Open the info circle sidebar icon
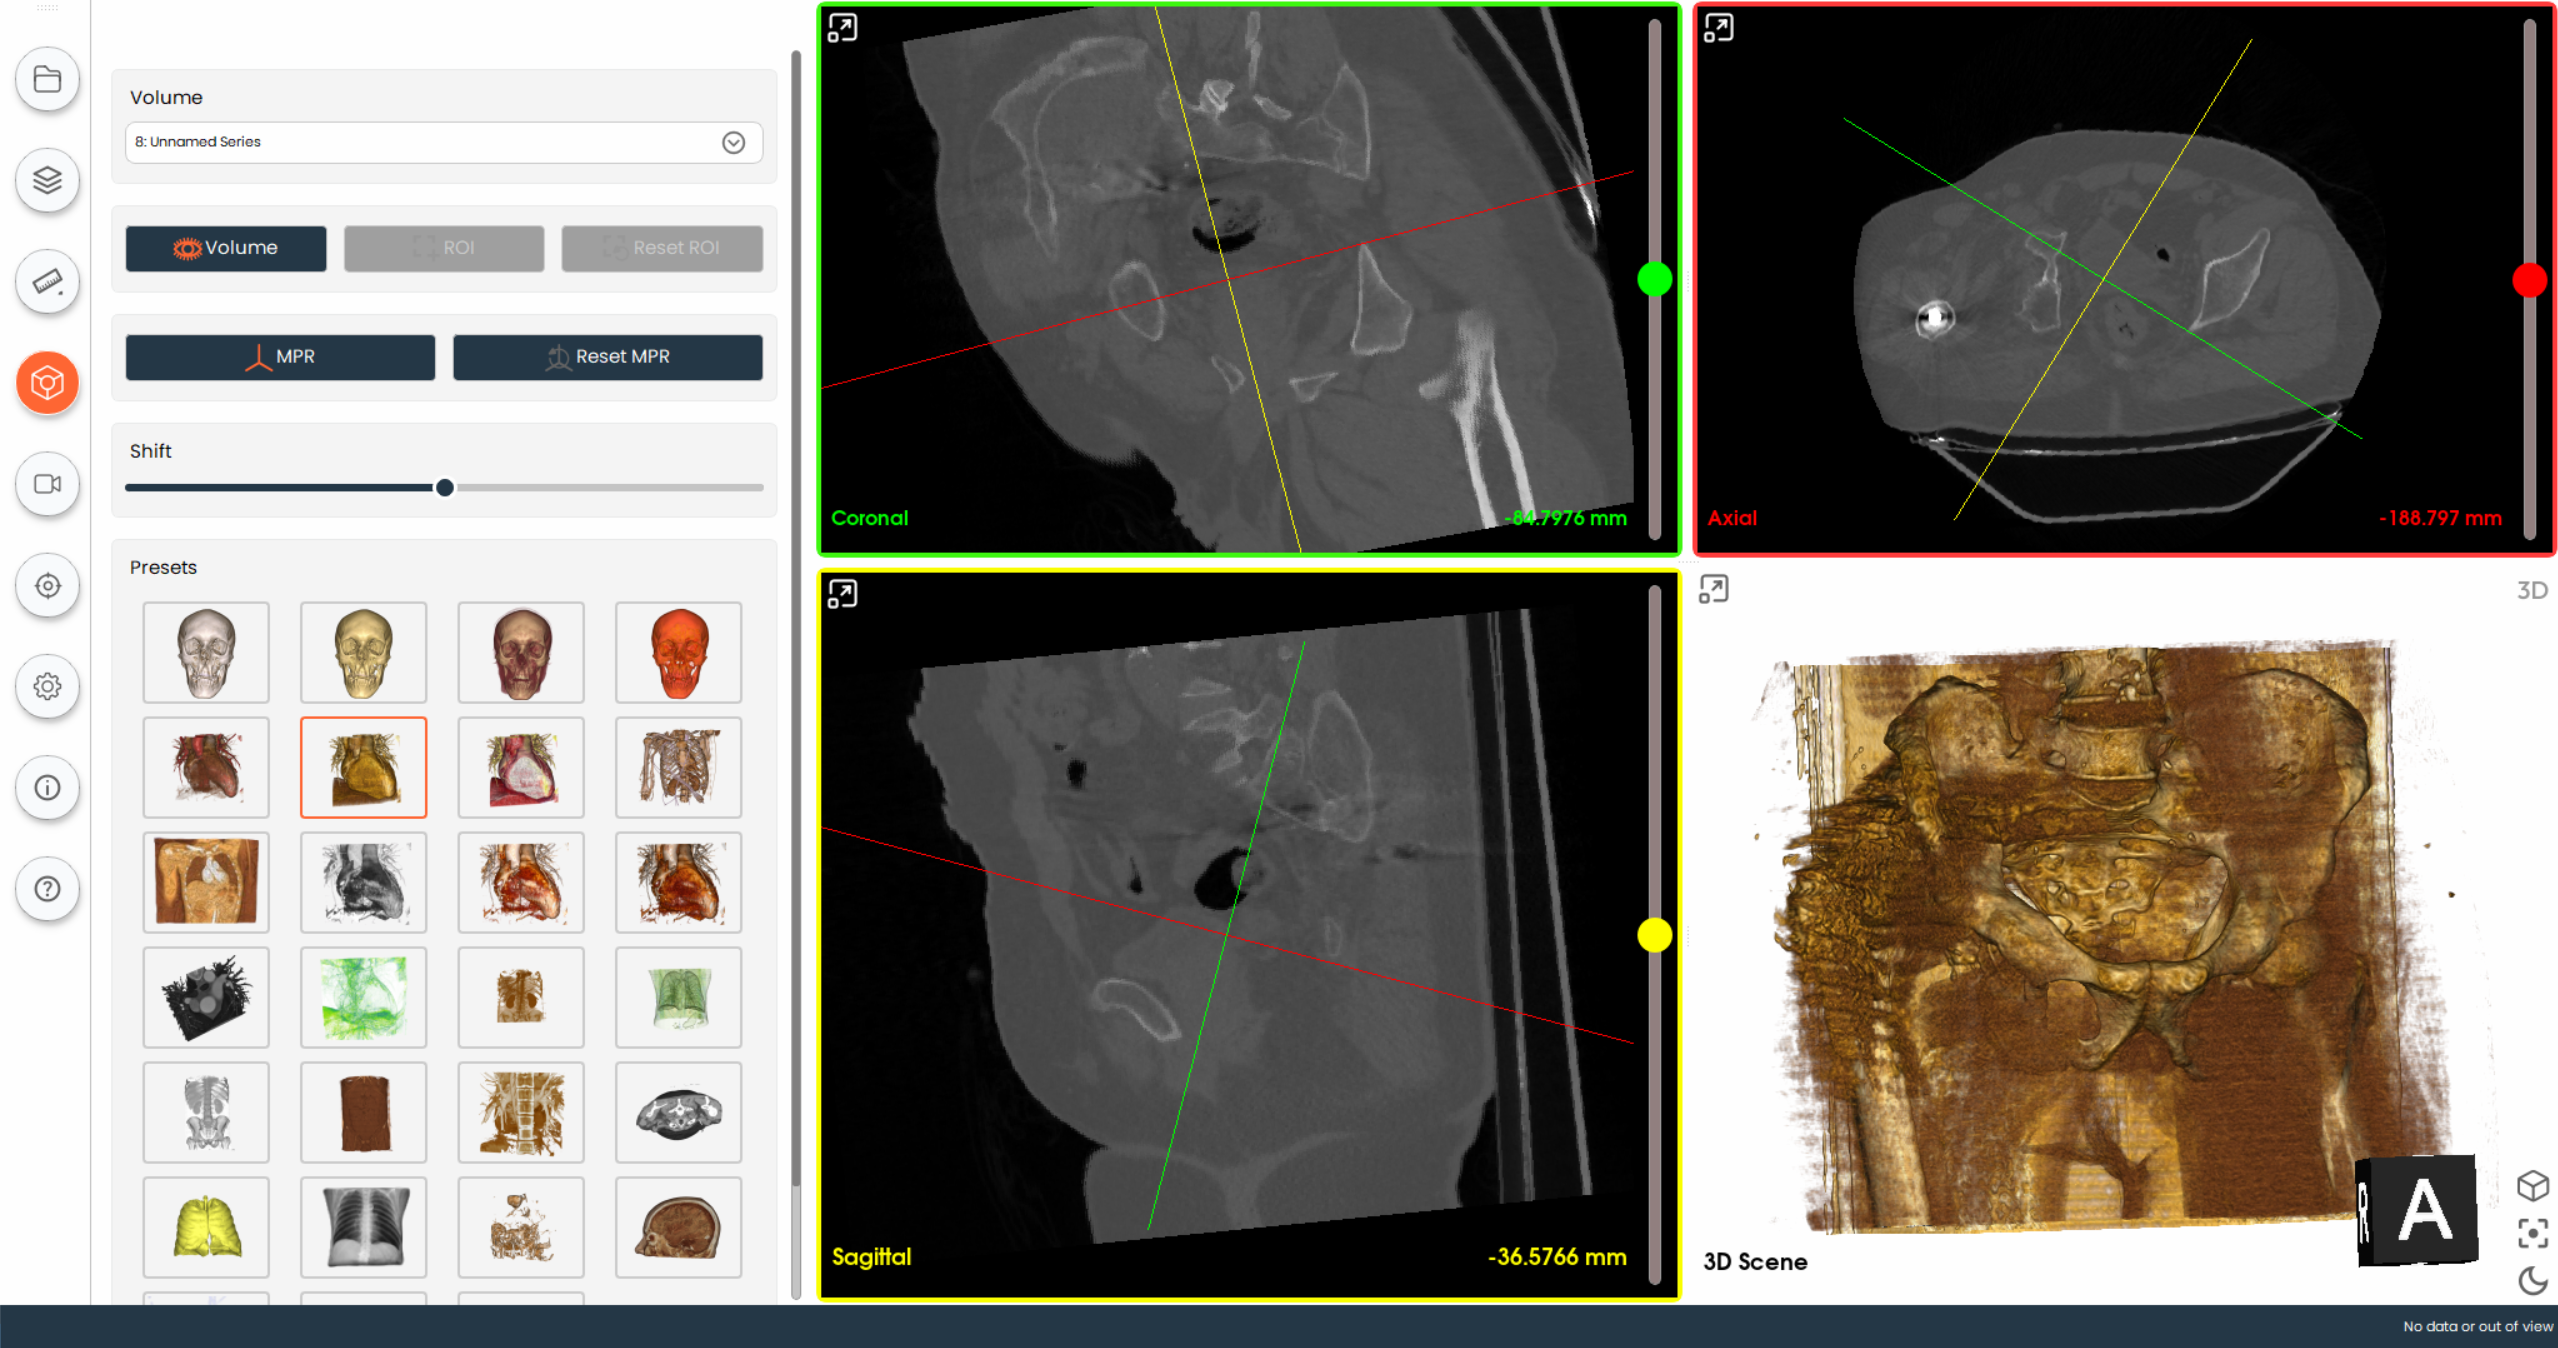Image resolution: width=2558 pixels, height=1348 pixels. (47, 788)
